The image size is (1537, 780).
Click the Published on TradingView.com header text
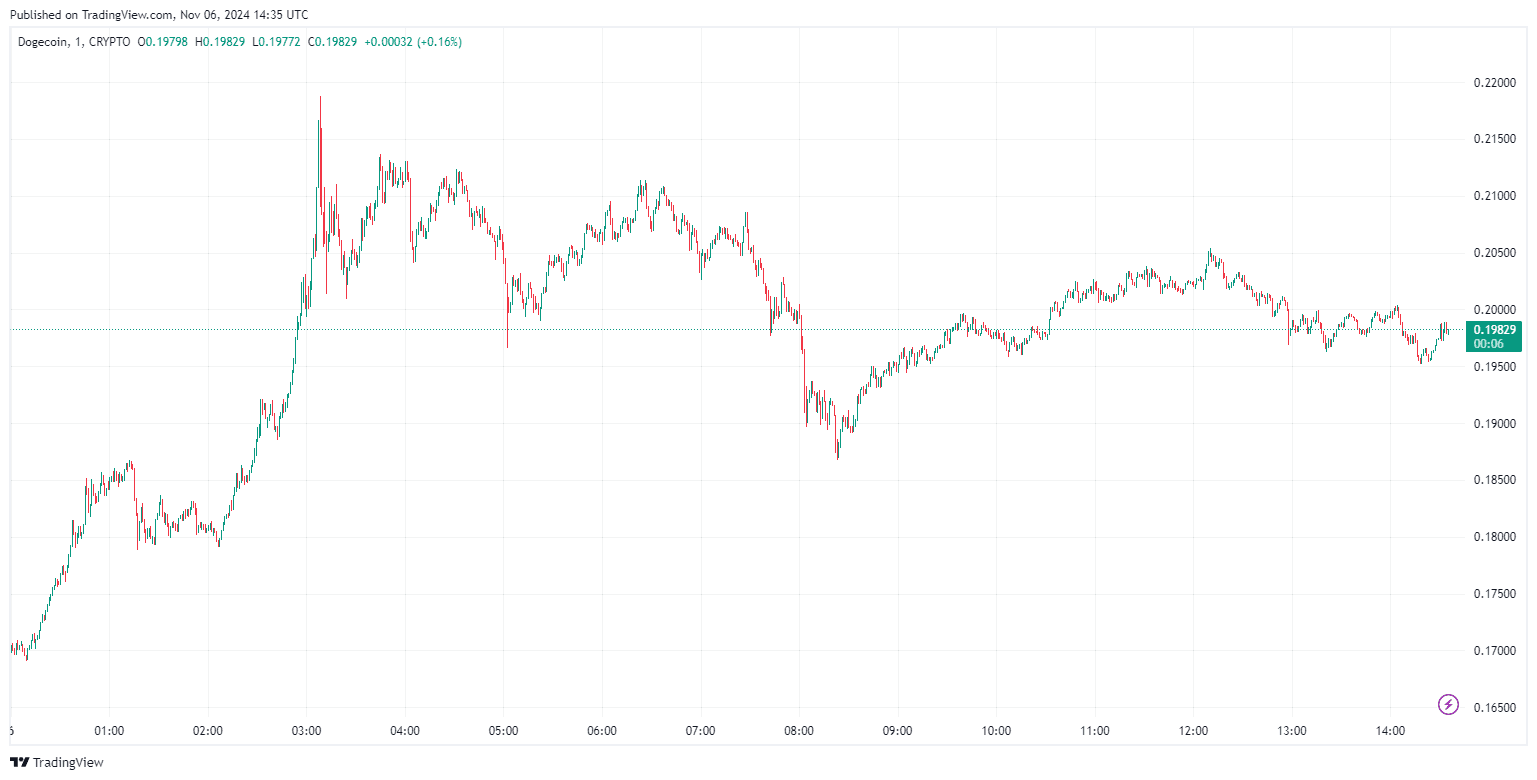pyautogui.click(x=159, y=15)
